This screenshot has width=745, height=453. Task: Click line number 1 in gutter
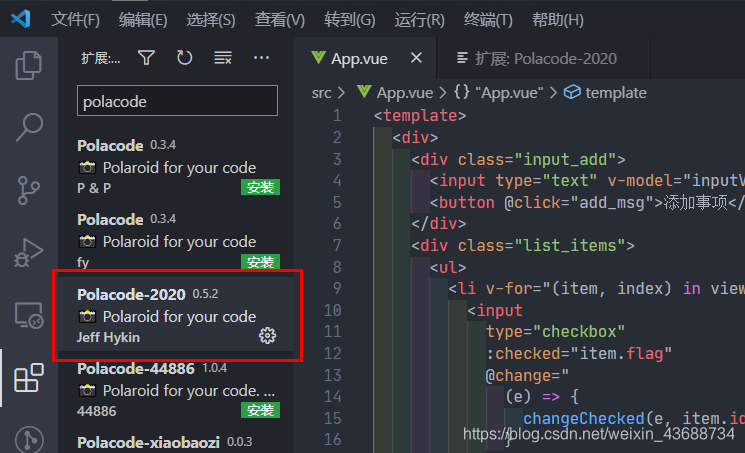(x=337, y=116)
